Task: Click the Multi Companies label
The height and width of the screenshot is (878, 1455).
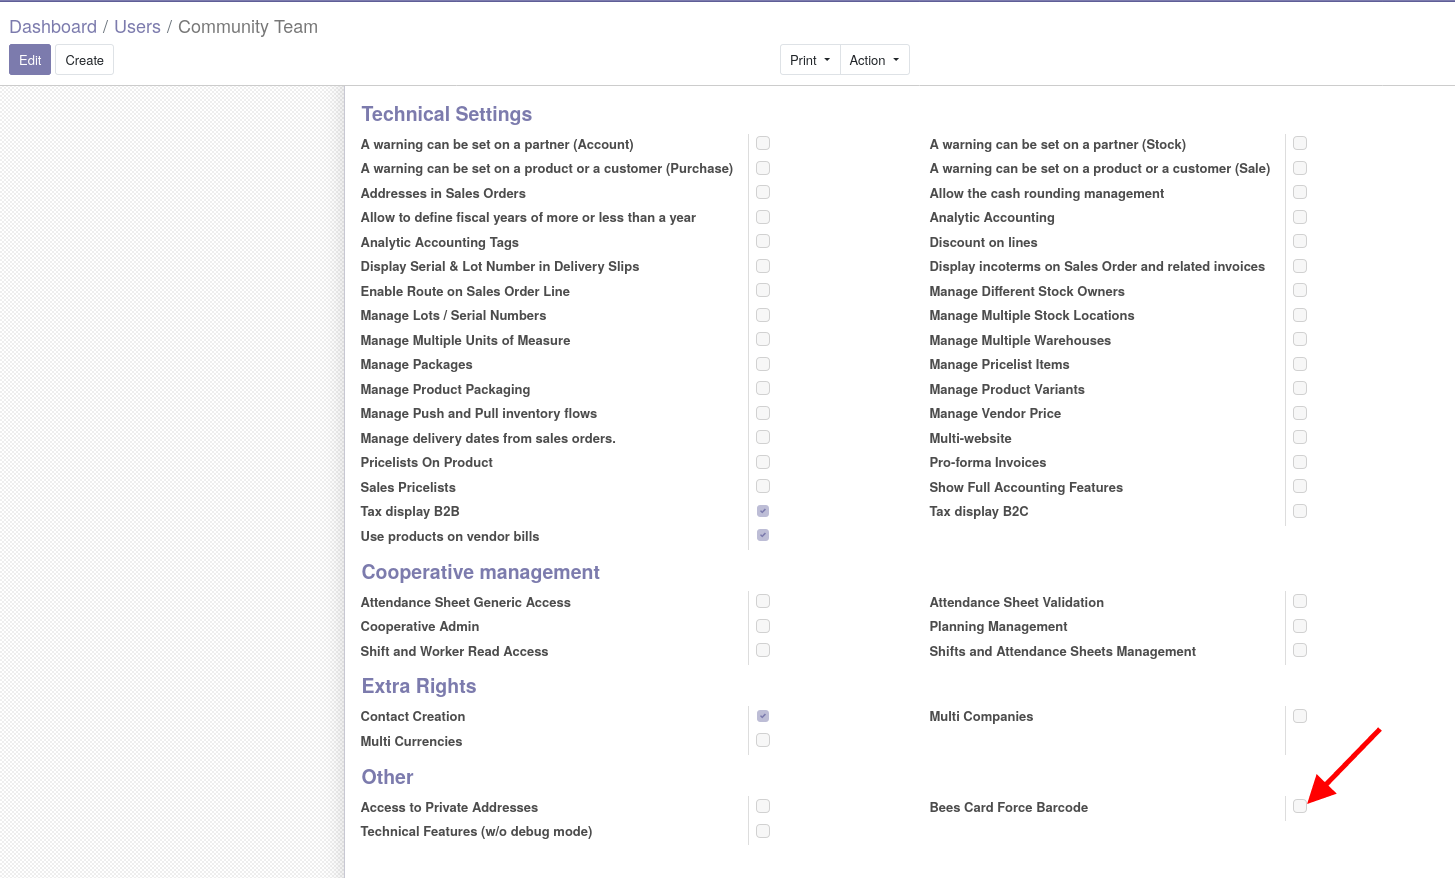Action: click(x=981, y=716)
